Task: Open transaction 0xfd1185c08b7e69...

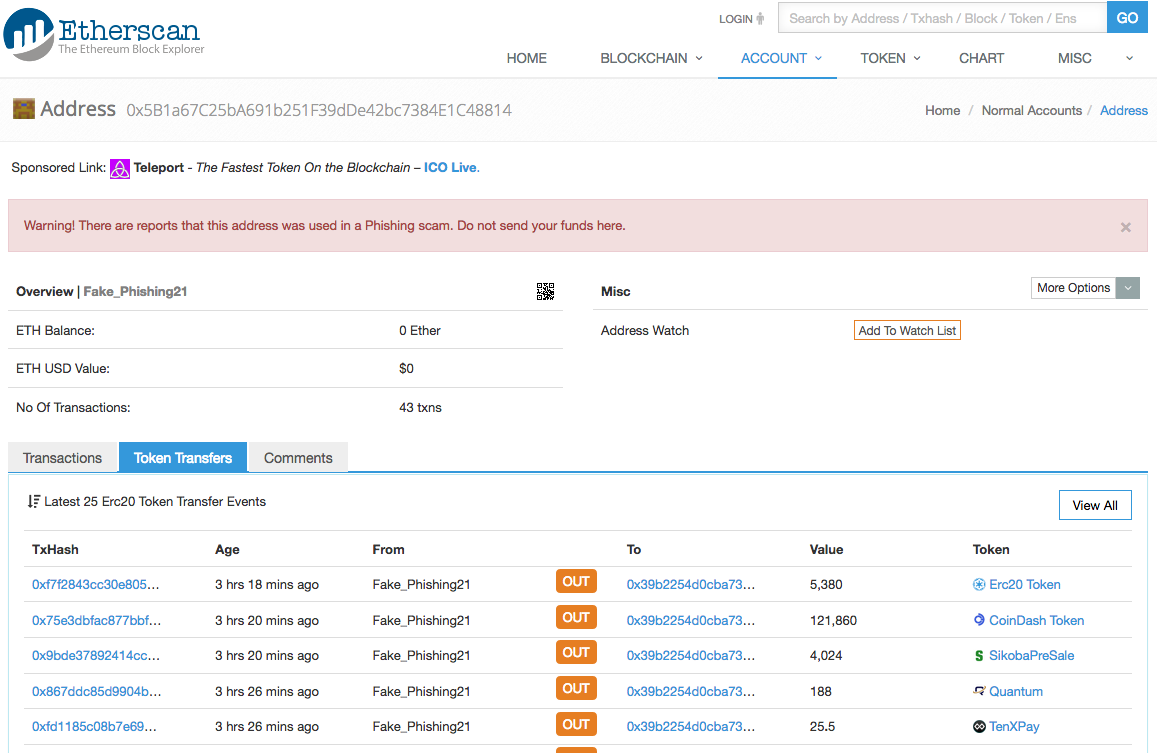Action: coord(94,726)
